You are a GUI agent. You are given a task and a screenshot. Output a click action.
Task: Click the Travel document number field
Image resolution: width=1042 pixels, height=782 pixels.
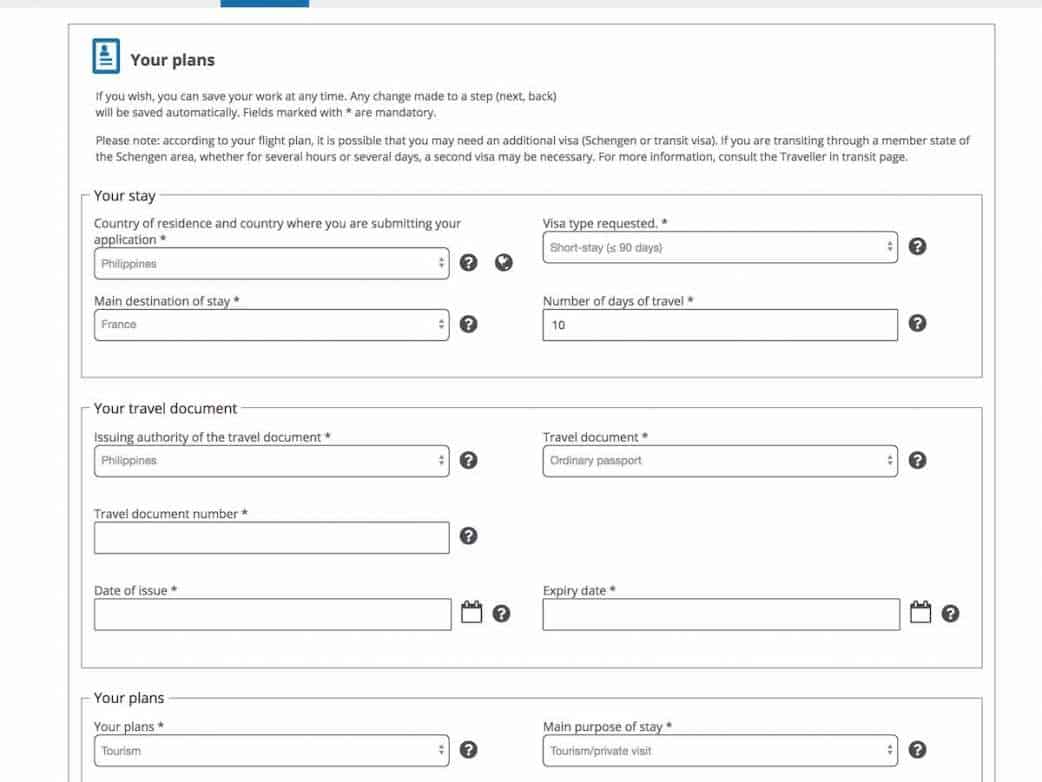[x=271, y=538]
